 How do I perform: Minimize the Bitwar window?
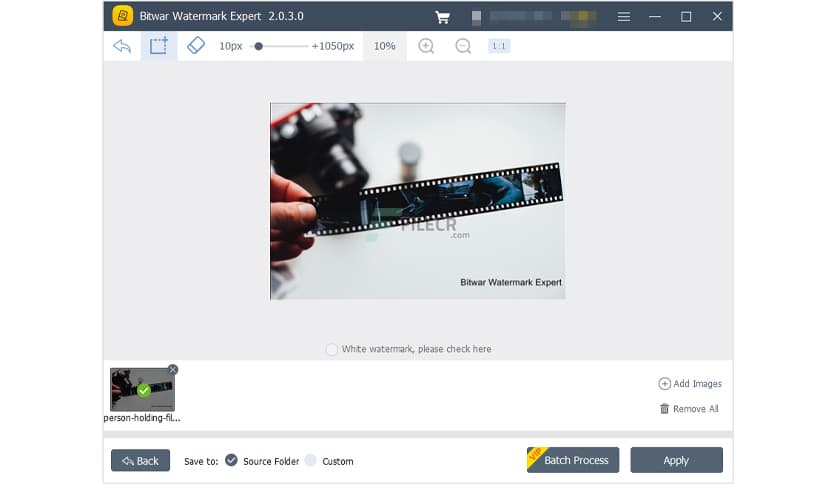(x=655, y=17)
